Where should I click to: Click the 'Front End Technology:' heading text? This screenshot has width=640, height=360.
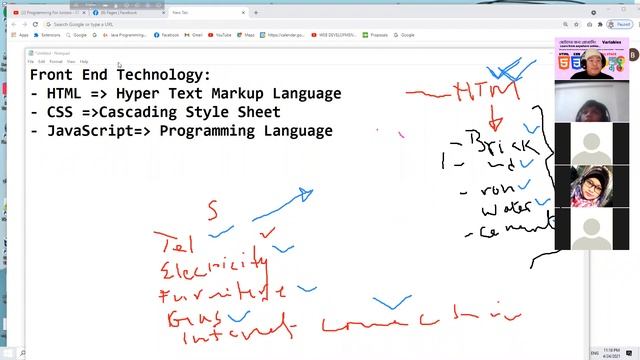click(120, 75)
